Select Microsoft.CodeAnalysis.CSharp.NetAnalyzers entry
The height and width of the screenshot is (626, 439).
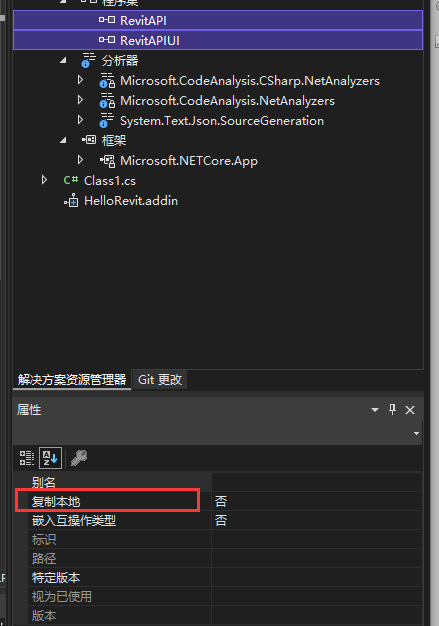click(250, 81)
